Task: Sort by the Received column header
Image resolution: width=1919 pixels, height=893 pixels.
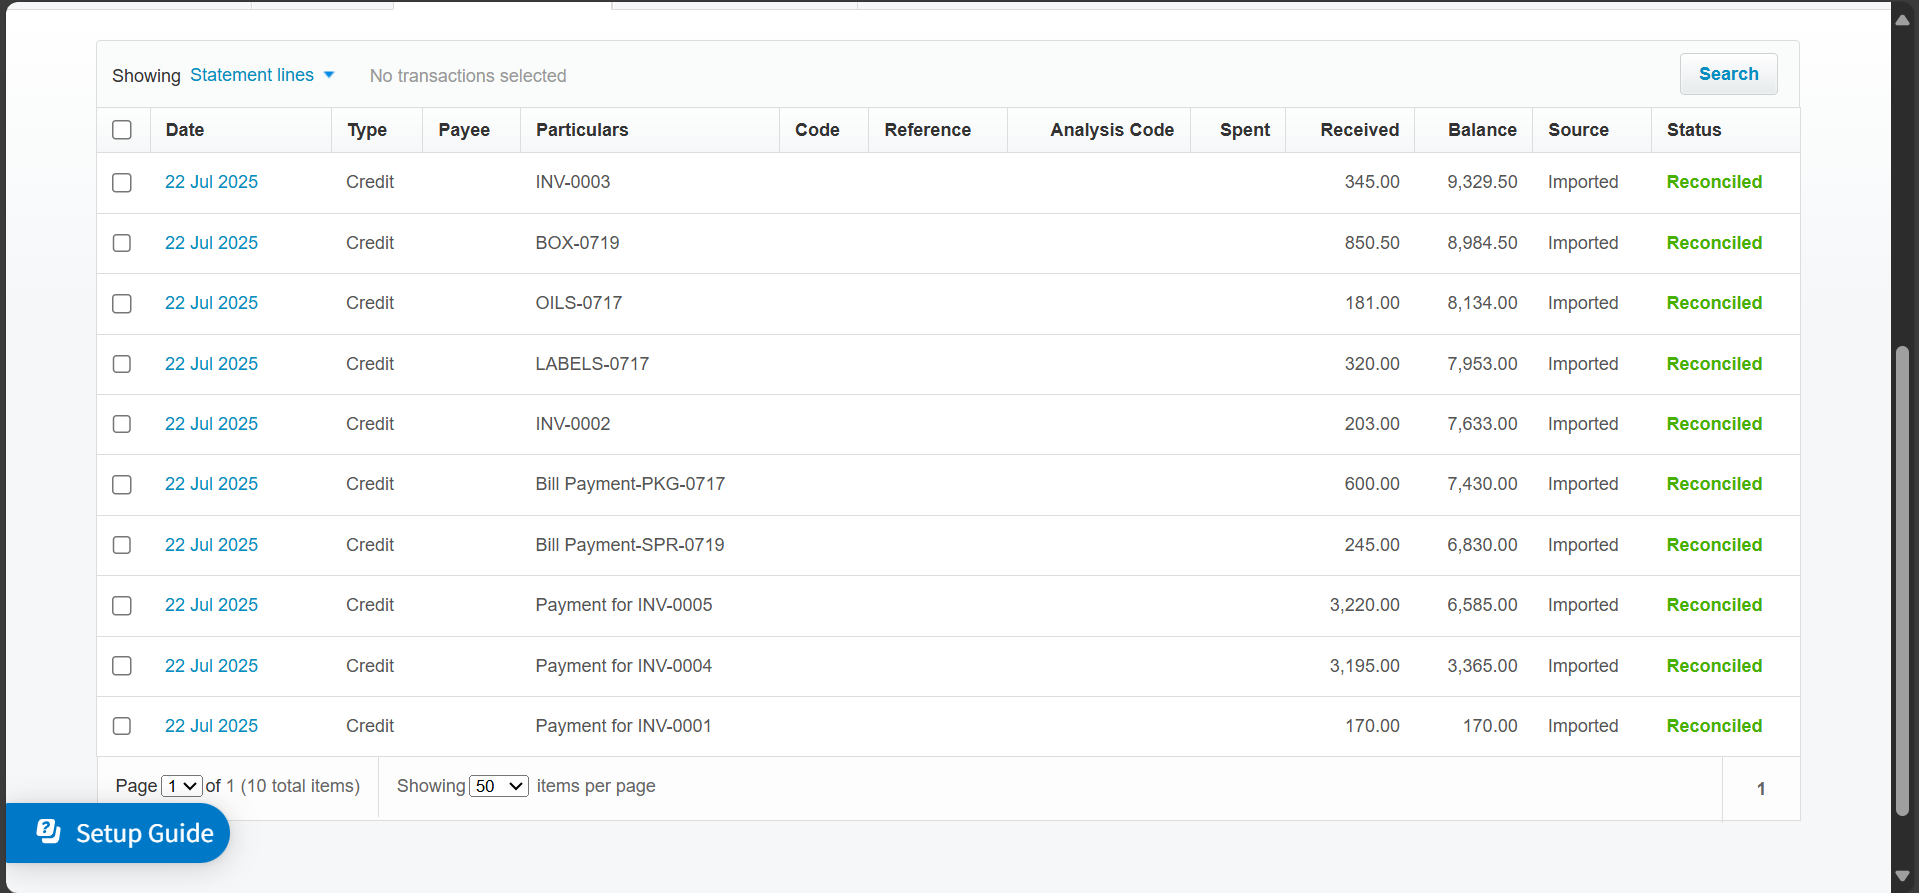Action: coord(1359,130)
